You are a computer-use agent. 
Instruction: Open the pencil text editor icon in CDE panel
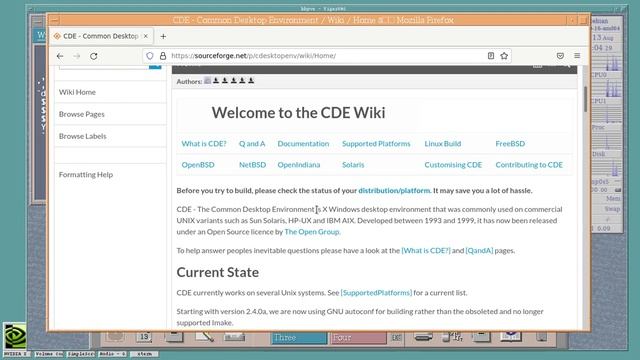point(205,337)
